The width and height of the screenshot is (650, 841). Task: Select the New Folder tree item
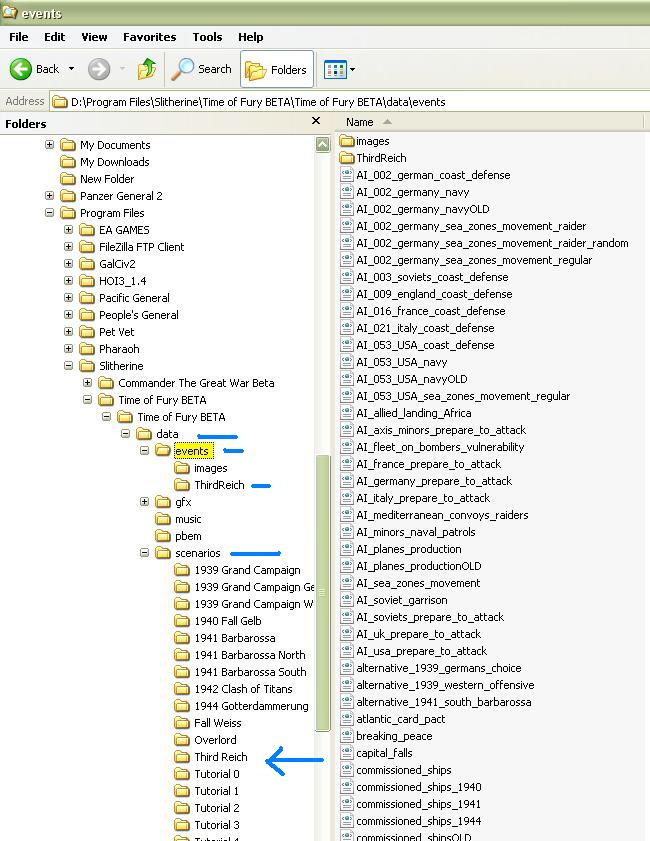[107, 179]
